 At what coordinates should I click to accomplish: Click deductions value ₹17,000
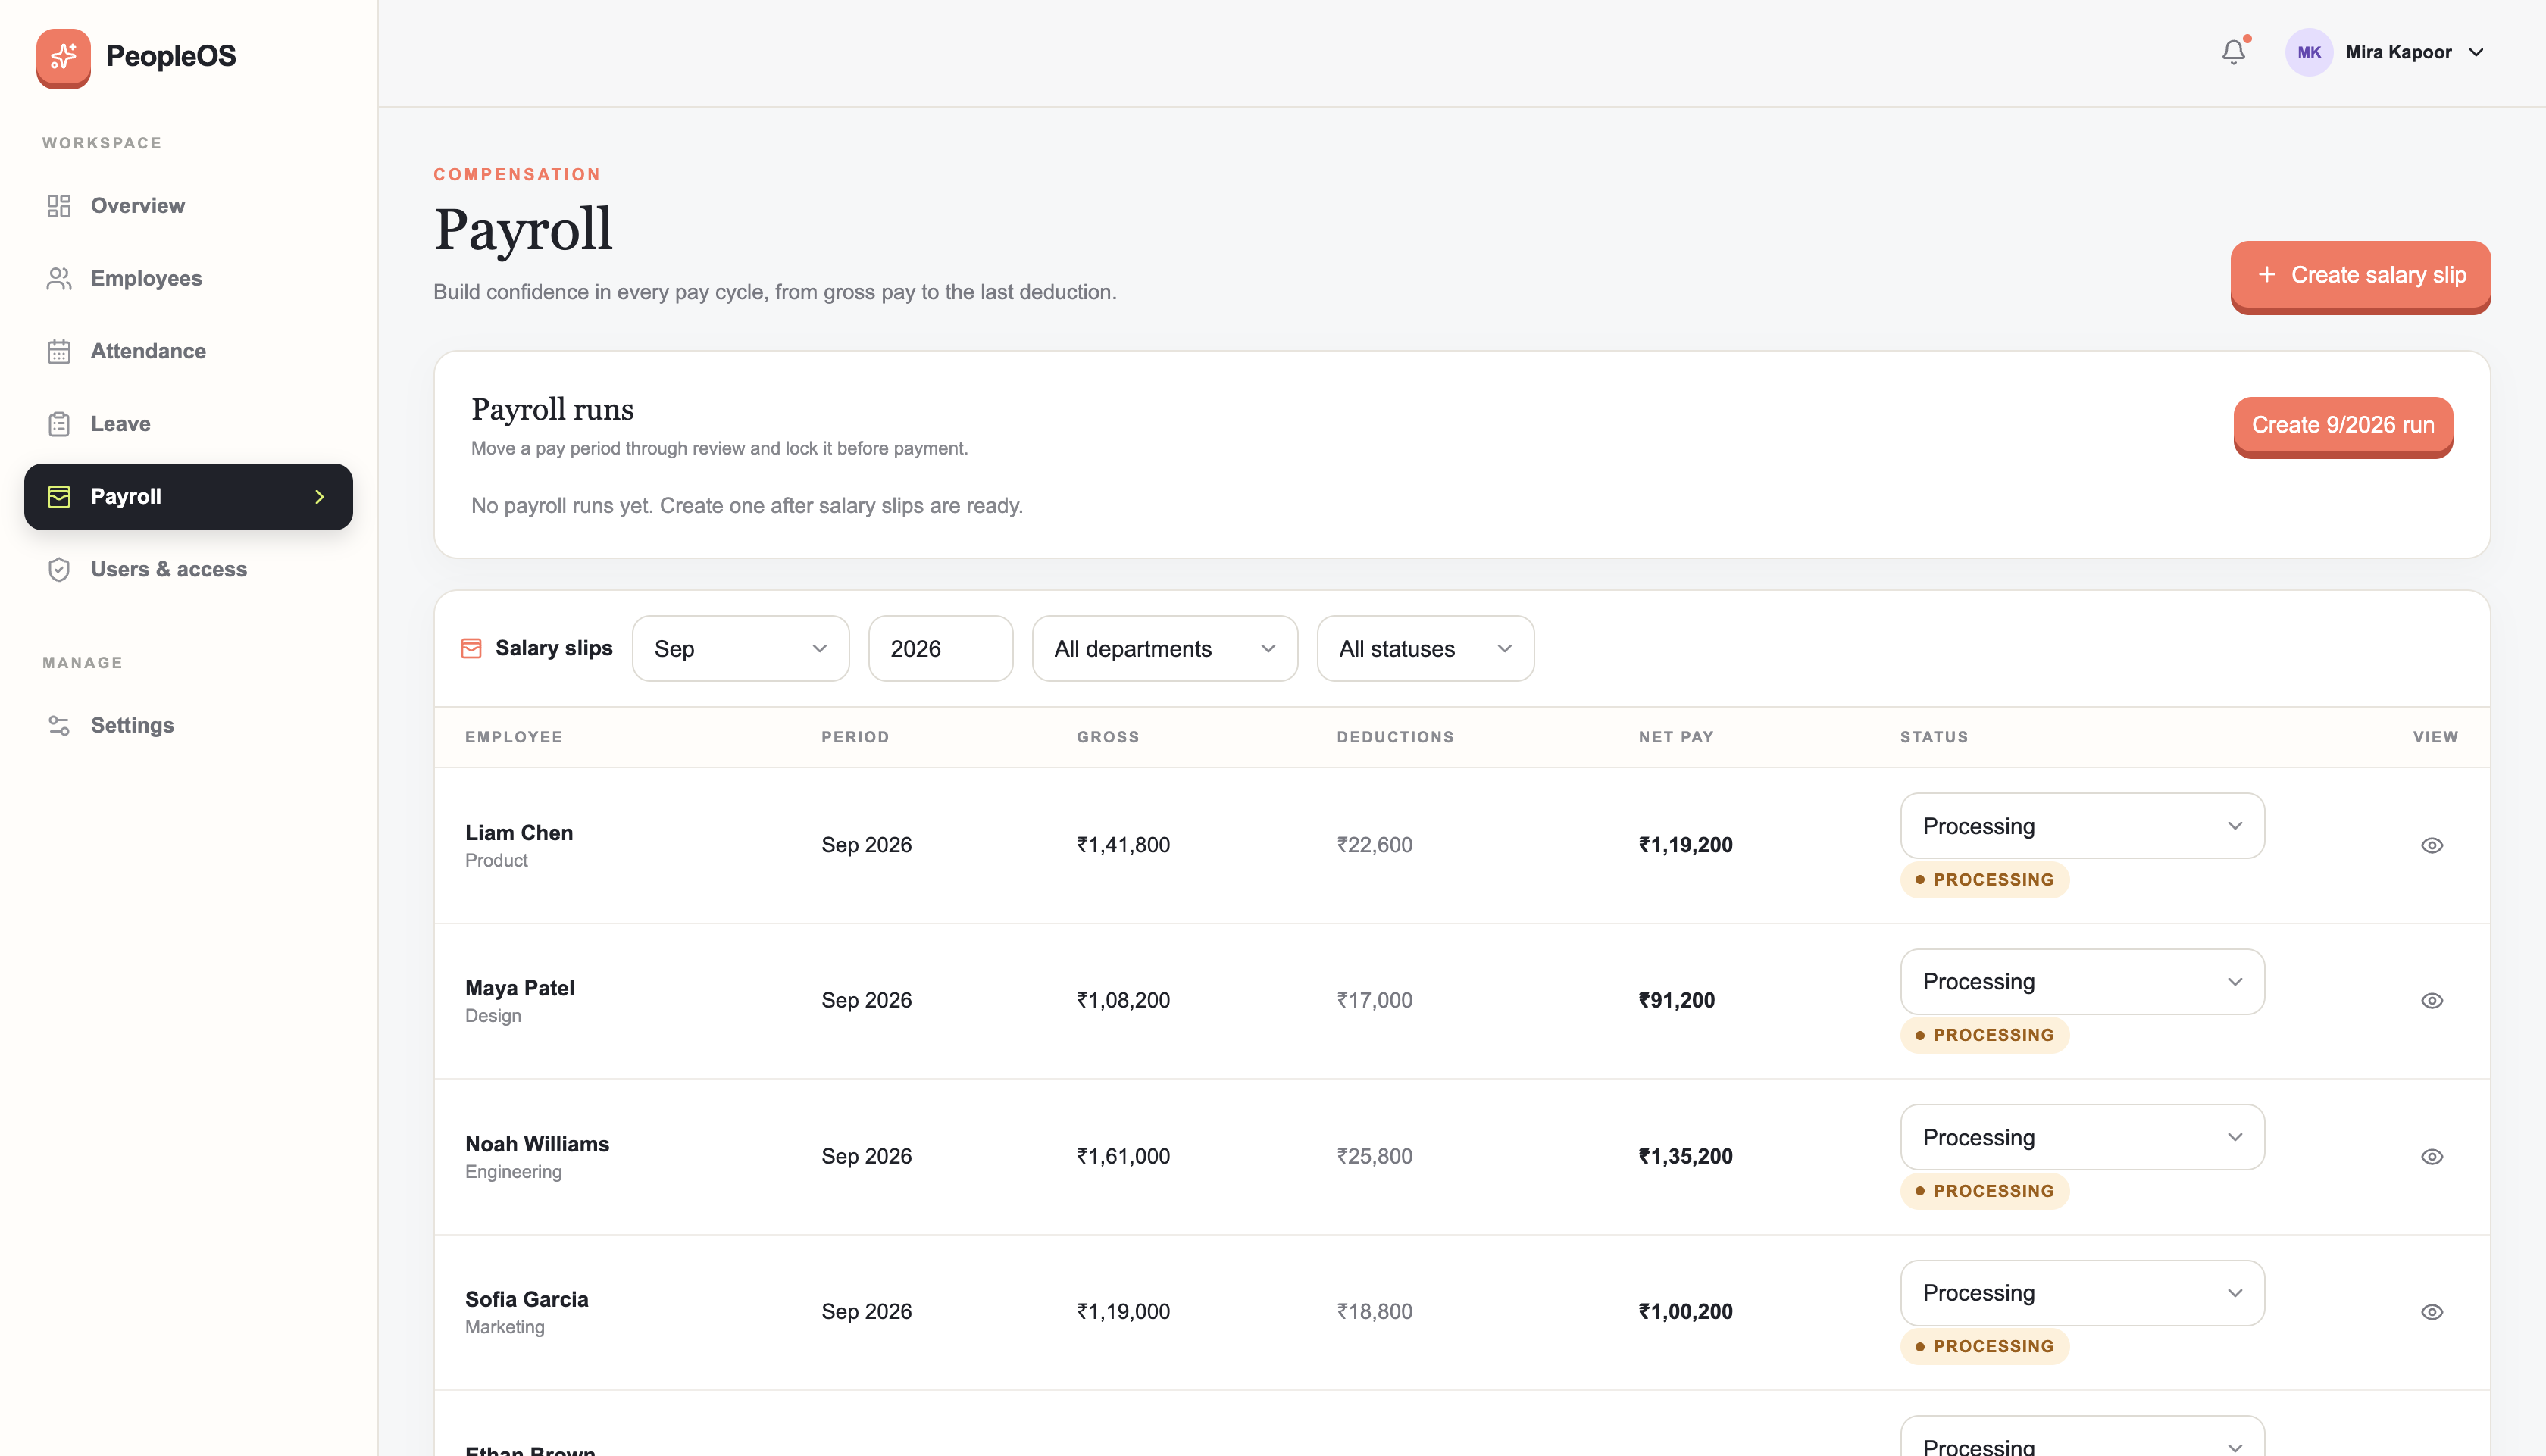tap(1375, 1000)
